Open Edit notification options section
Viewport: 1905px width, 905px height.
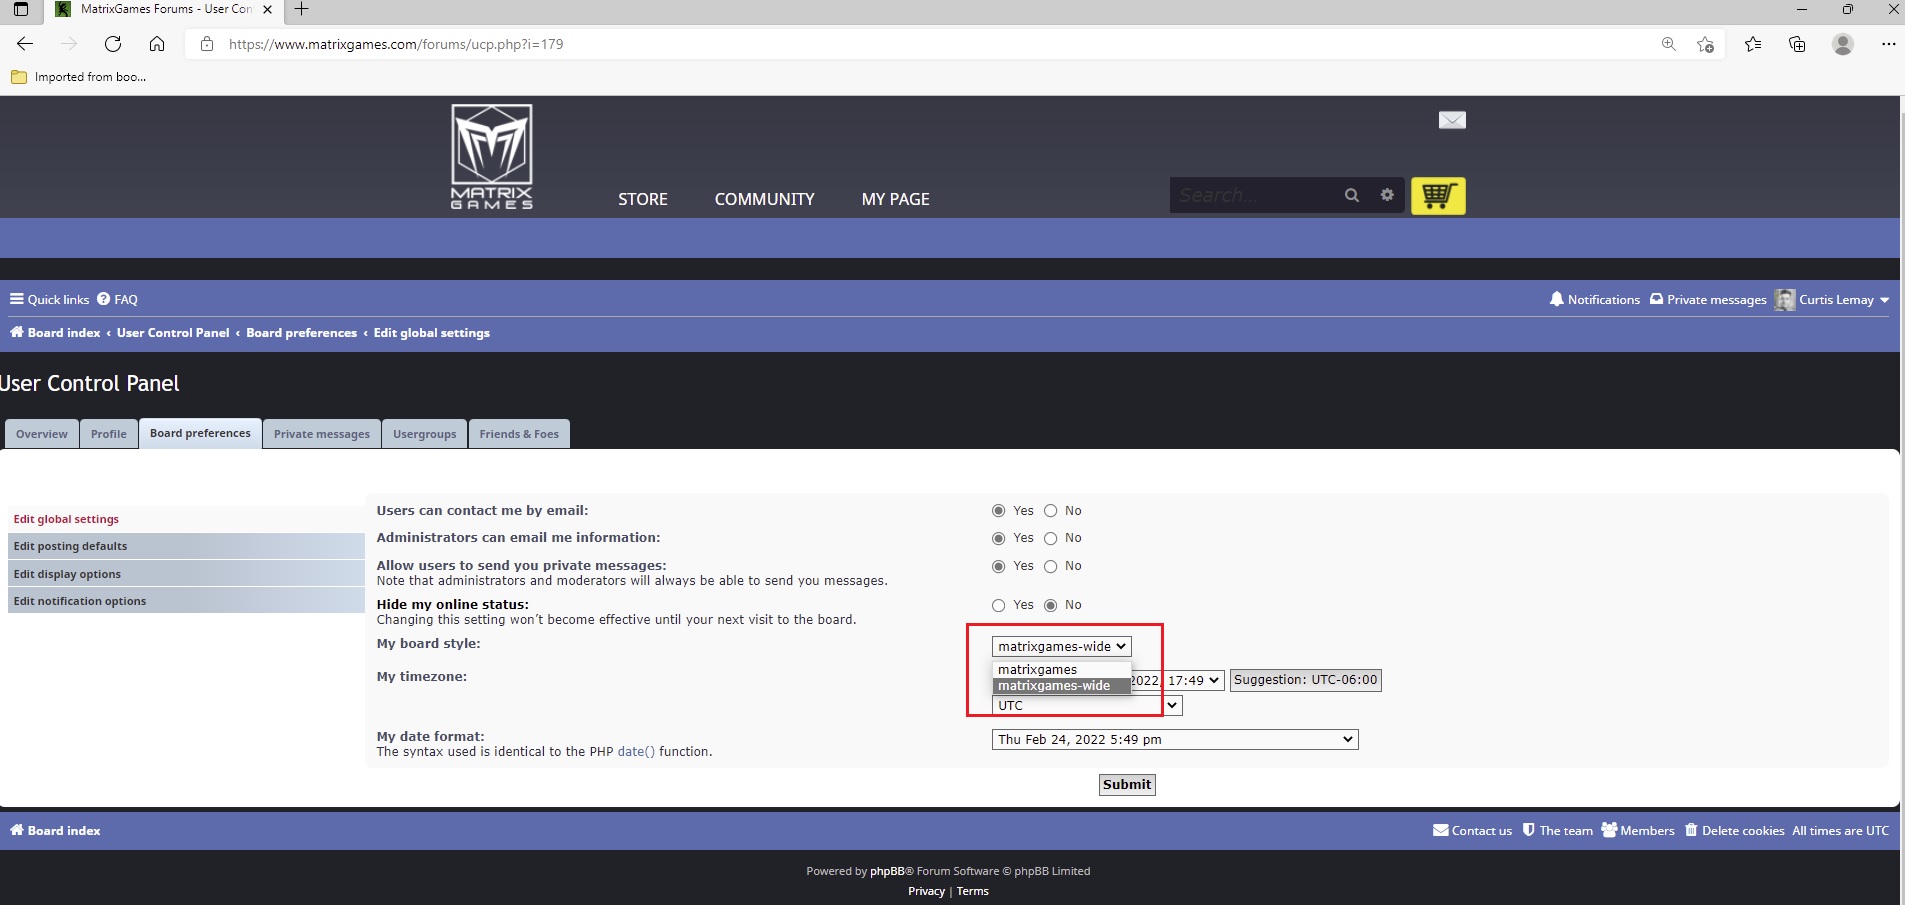tap(186, 601)
